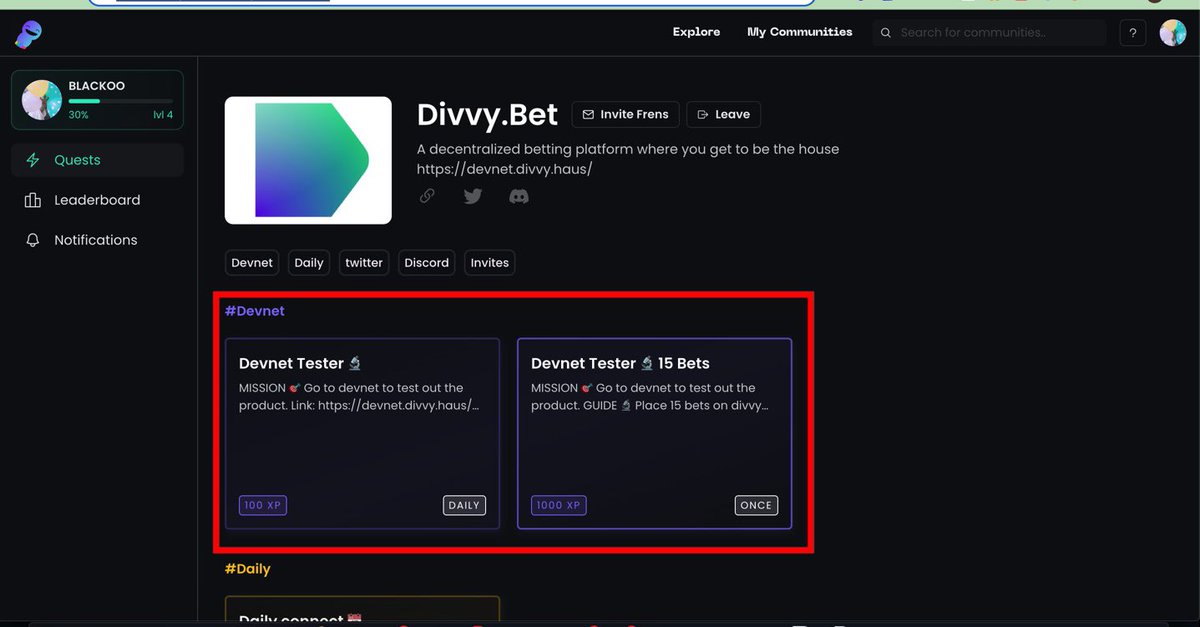This screenshot has height=627, width=1200.
Task: Click the Leave community button
Action: tap(724, 114)
